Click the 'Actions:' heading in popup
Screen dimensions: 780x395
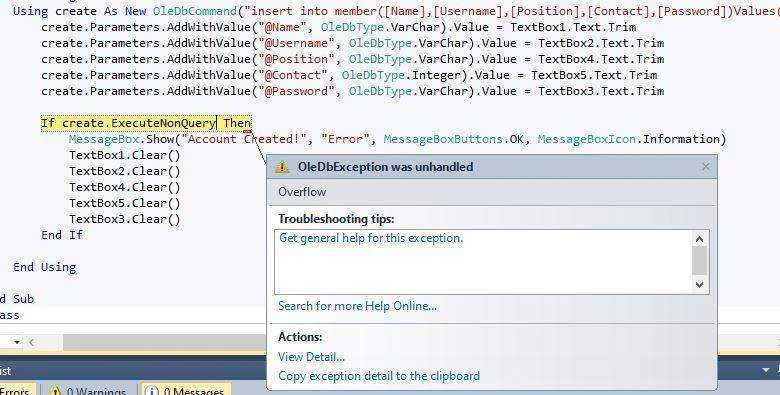click(300, 337)
